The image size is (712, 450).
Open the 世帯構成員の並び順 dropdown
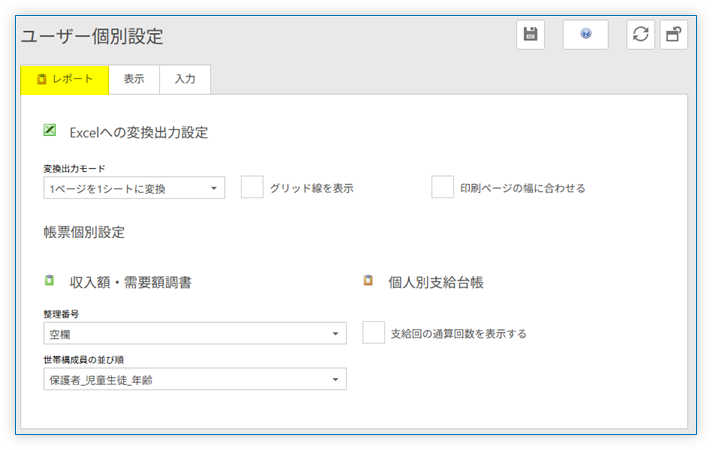point(195,379)
